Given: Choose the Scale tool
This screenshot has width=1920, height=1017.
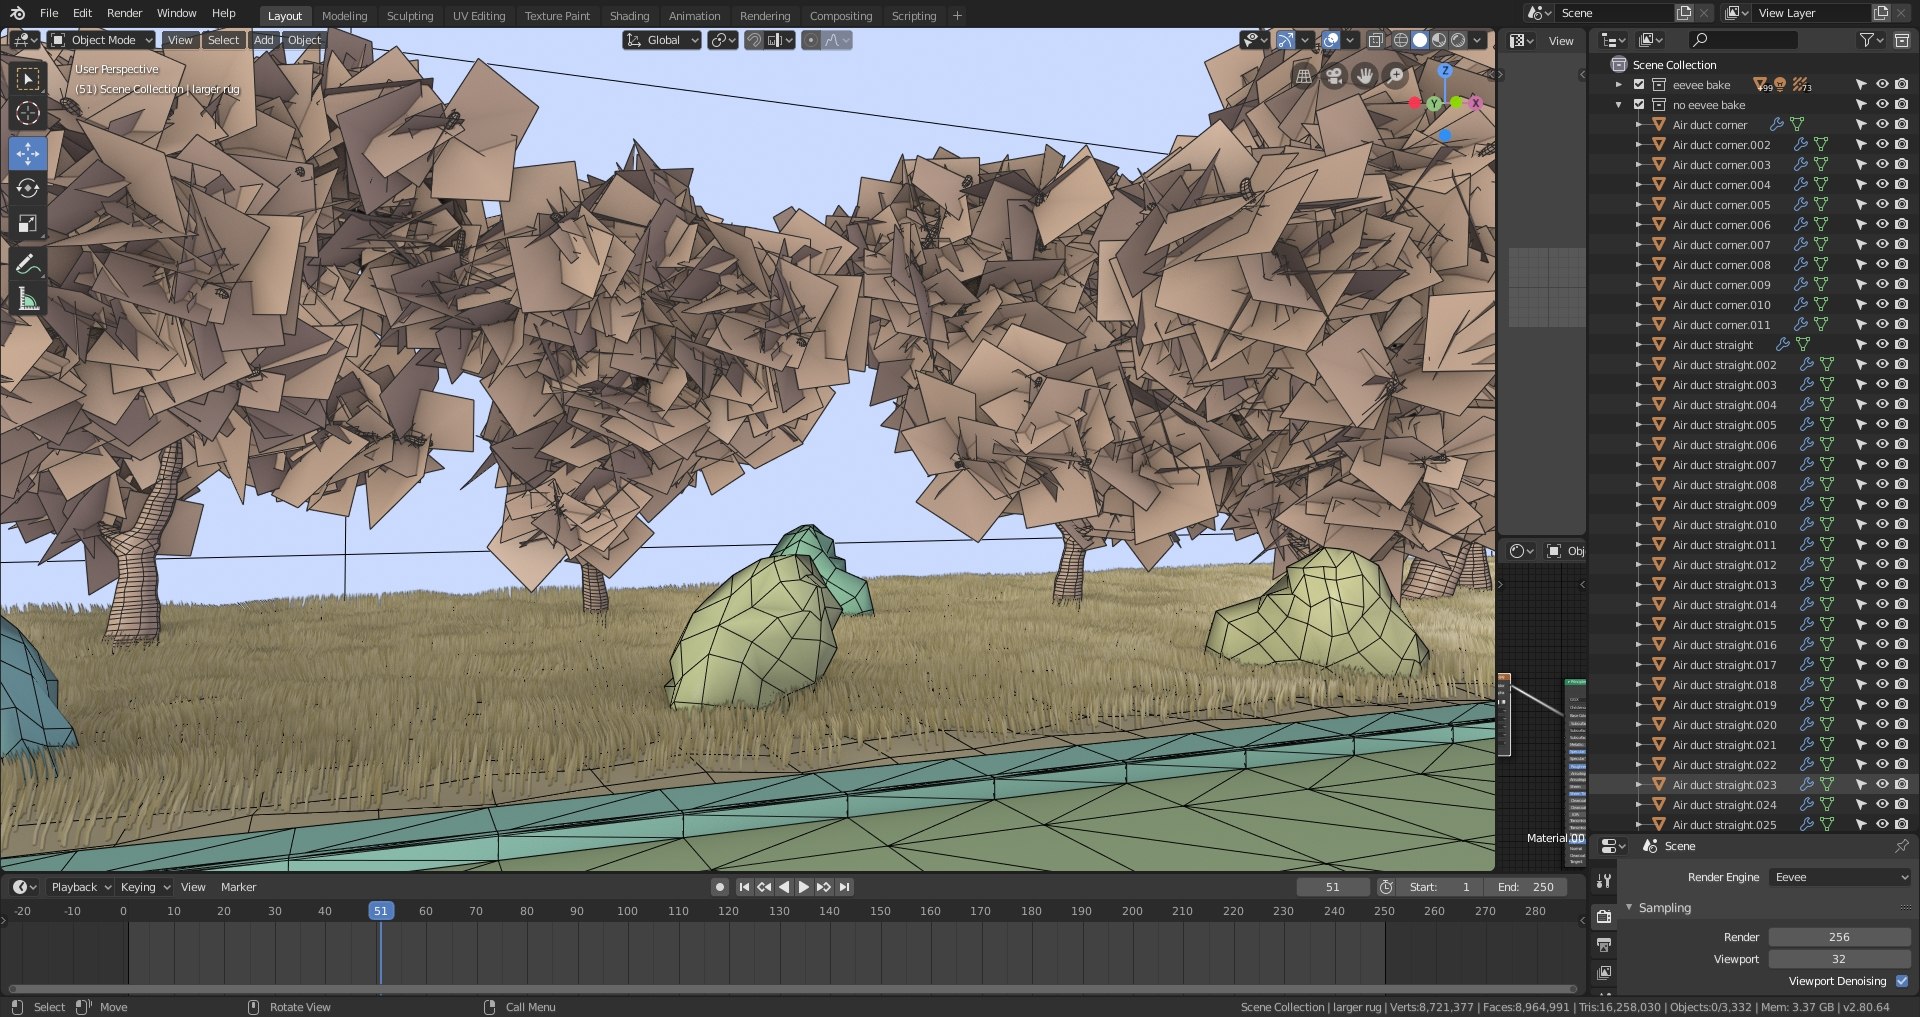Looking at the screenshot, I should [x=28, y=224].
